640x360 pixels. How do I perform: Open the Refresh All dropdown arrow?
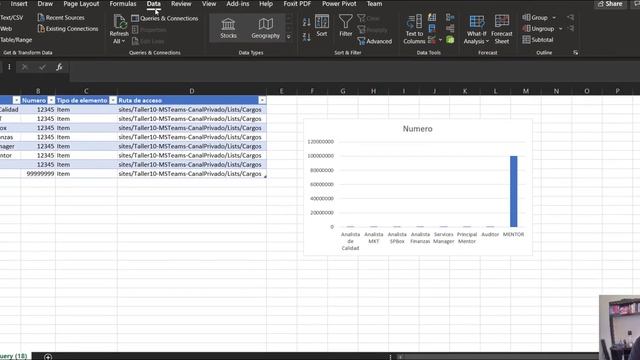pos(123,41)
